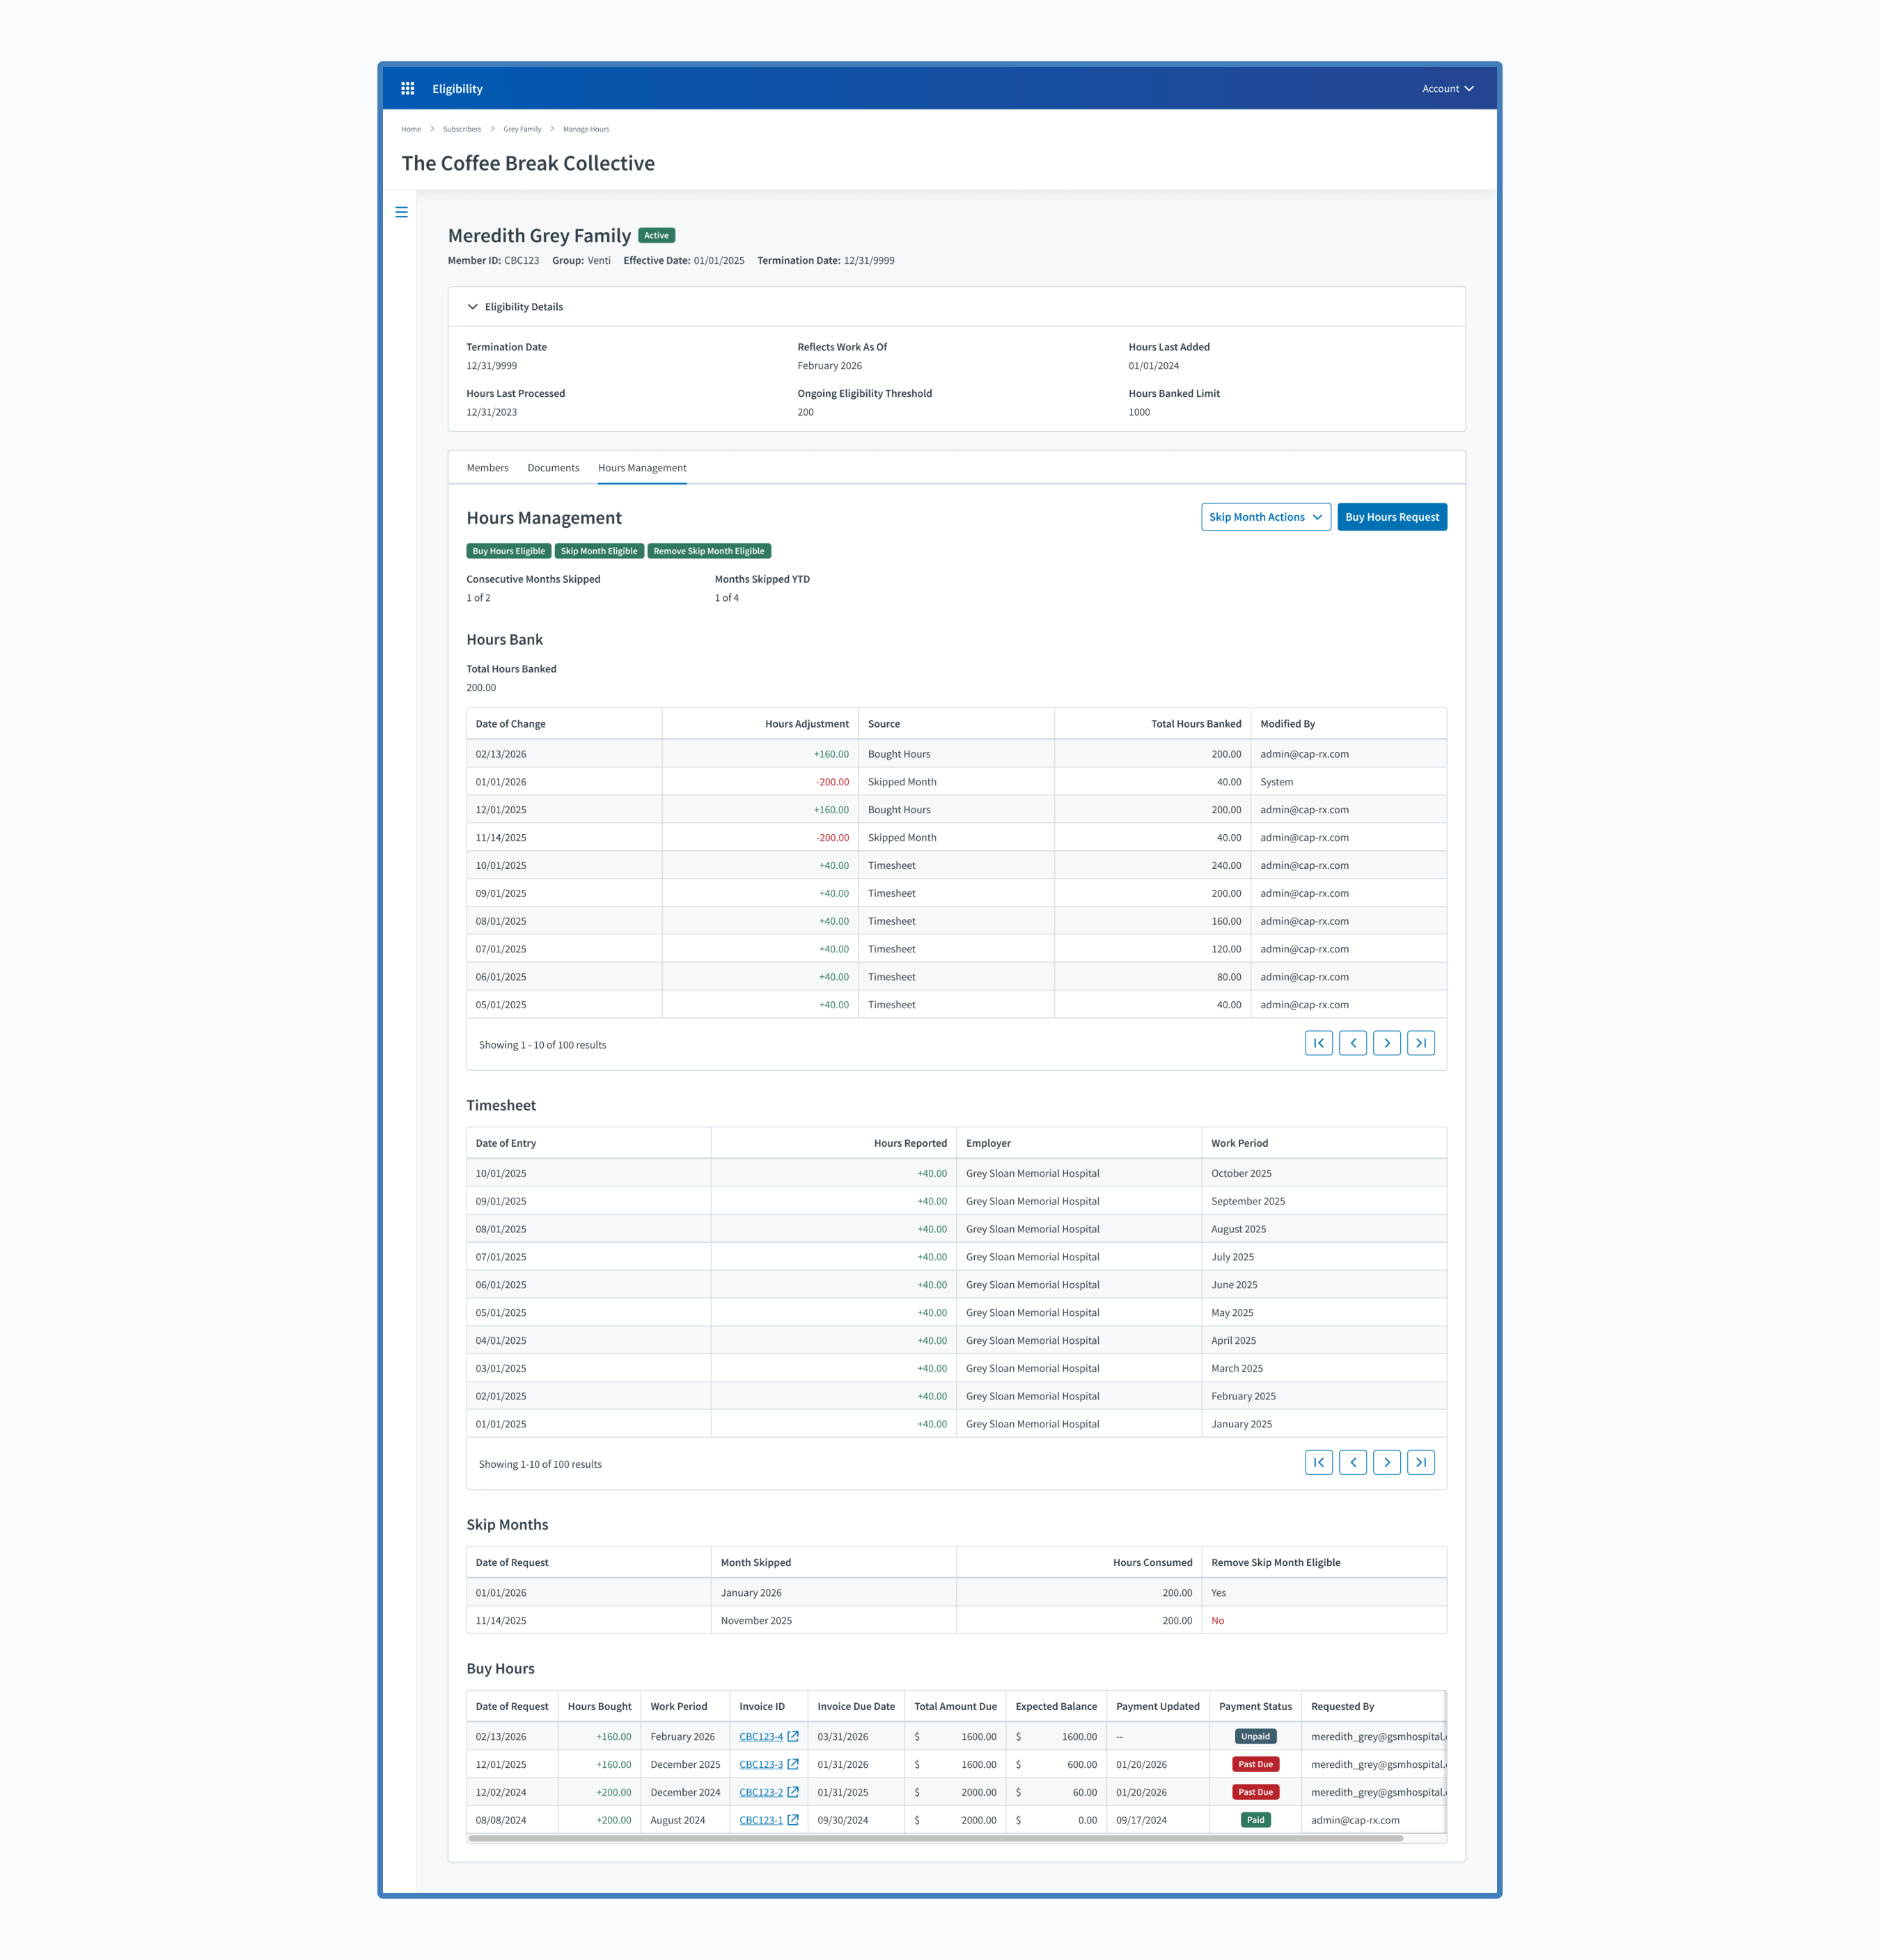Go to previous page in Hours Bank table
The width and height of the screenshot is (1880, 1960).
[x=1352, y=1043]
